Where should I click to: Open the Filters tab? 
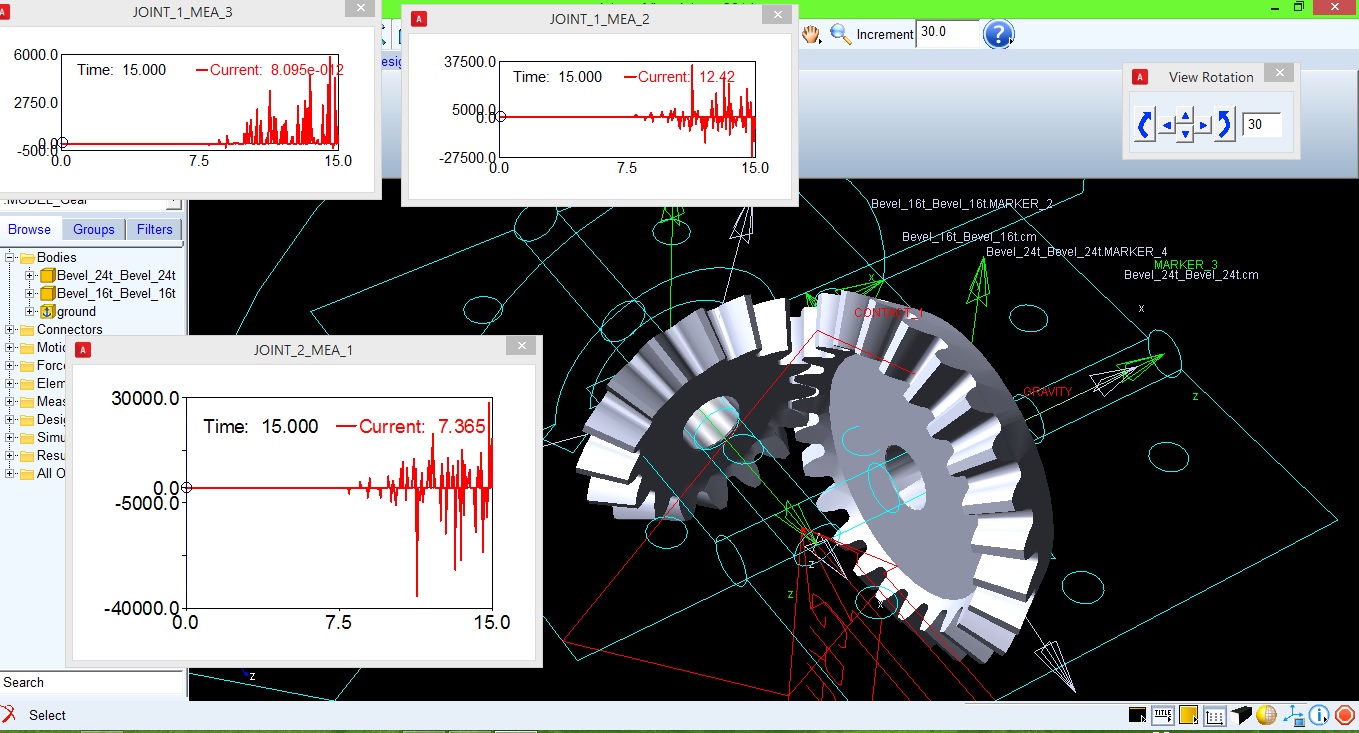155,229
